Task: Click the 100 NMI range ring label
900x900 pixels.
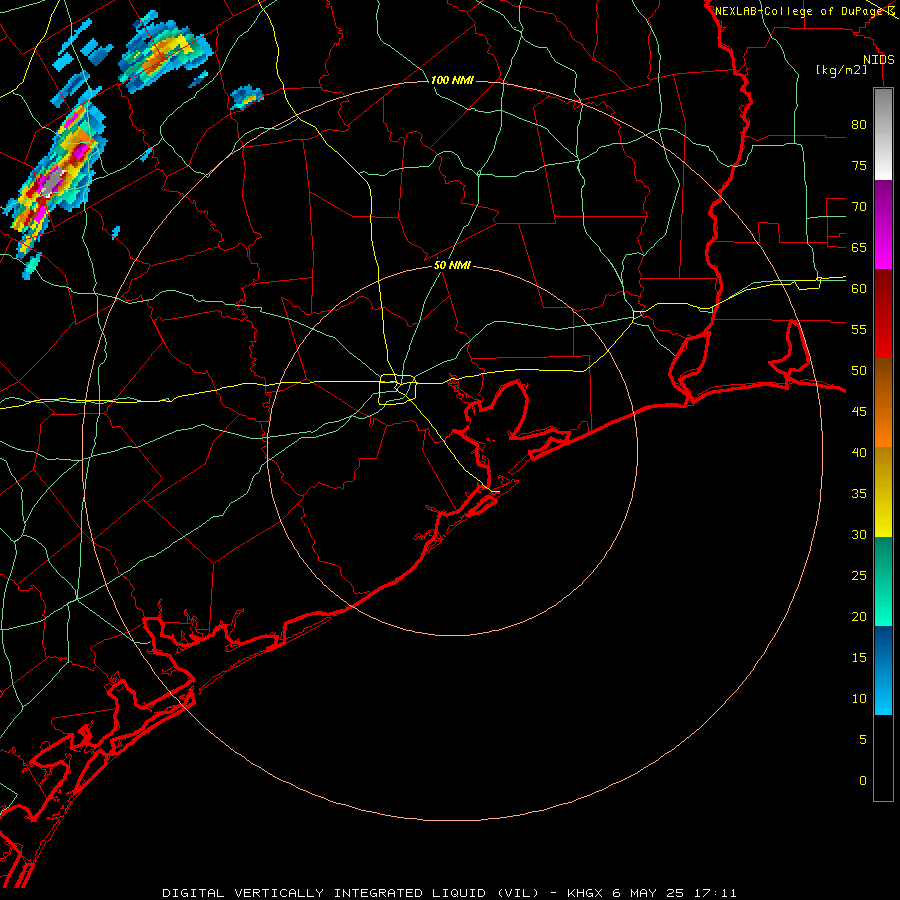Action: (452, 80)
